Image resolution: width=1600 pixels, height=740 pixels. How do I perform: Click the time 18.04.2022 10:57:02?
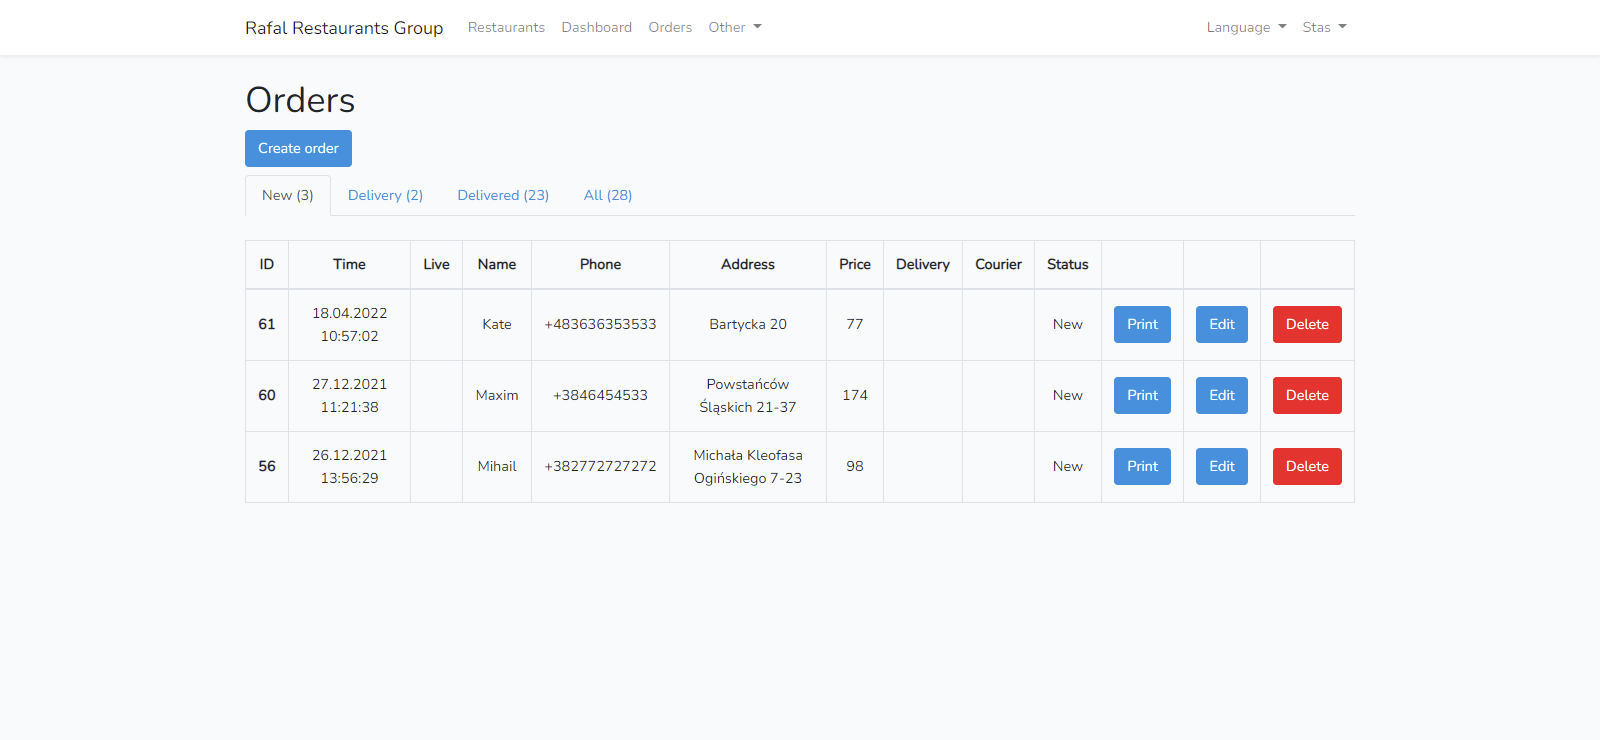[x=349, y=324]
